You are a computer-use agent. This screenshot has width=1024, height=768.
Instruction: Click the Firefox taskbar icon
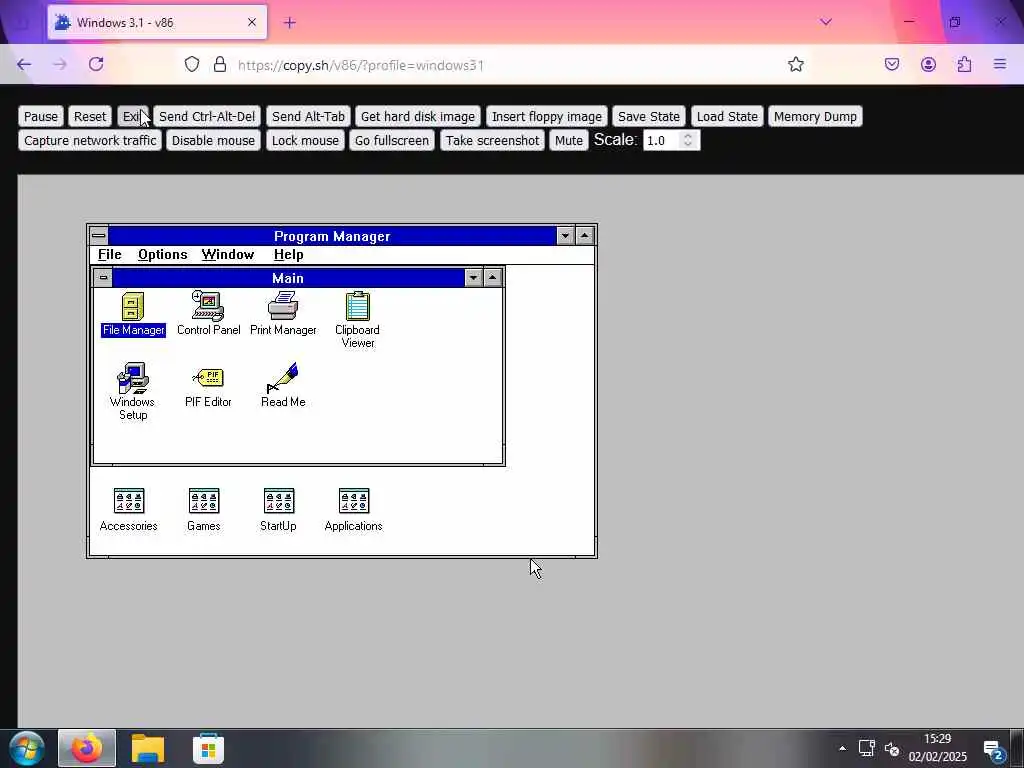click(87, 748)
